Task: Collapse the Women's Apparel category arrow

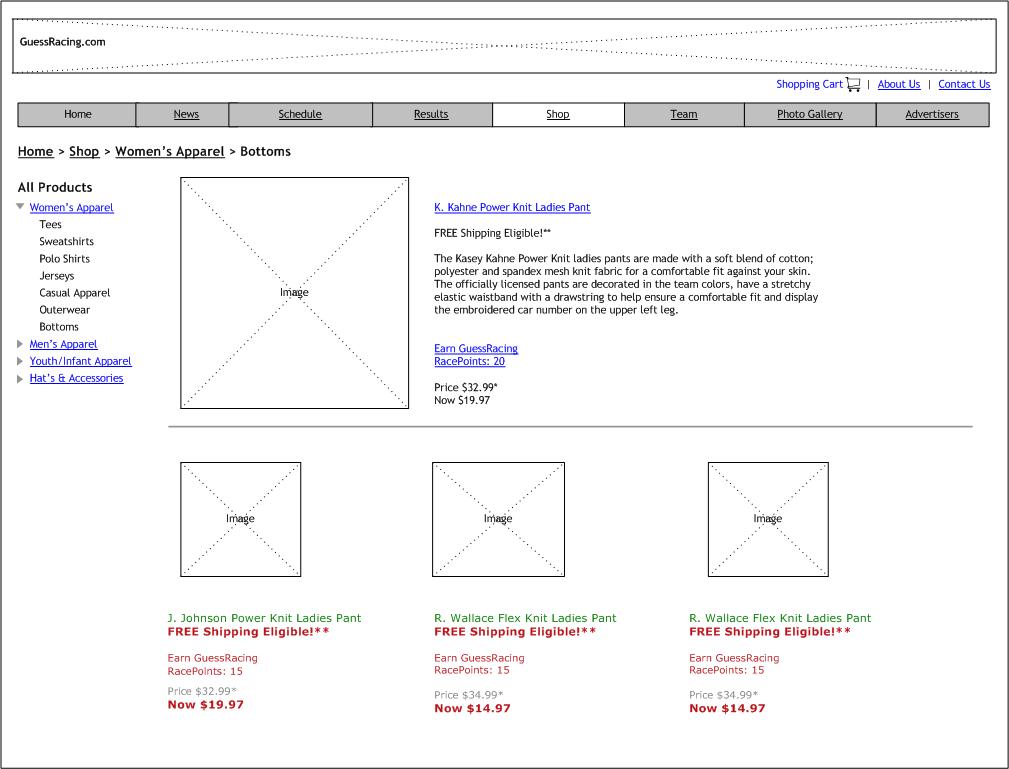Action: tap(20, 207)
